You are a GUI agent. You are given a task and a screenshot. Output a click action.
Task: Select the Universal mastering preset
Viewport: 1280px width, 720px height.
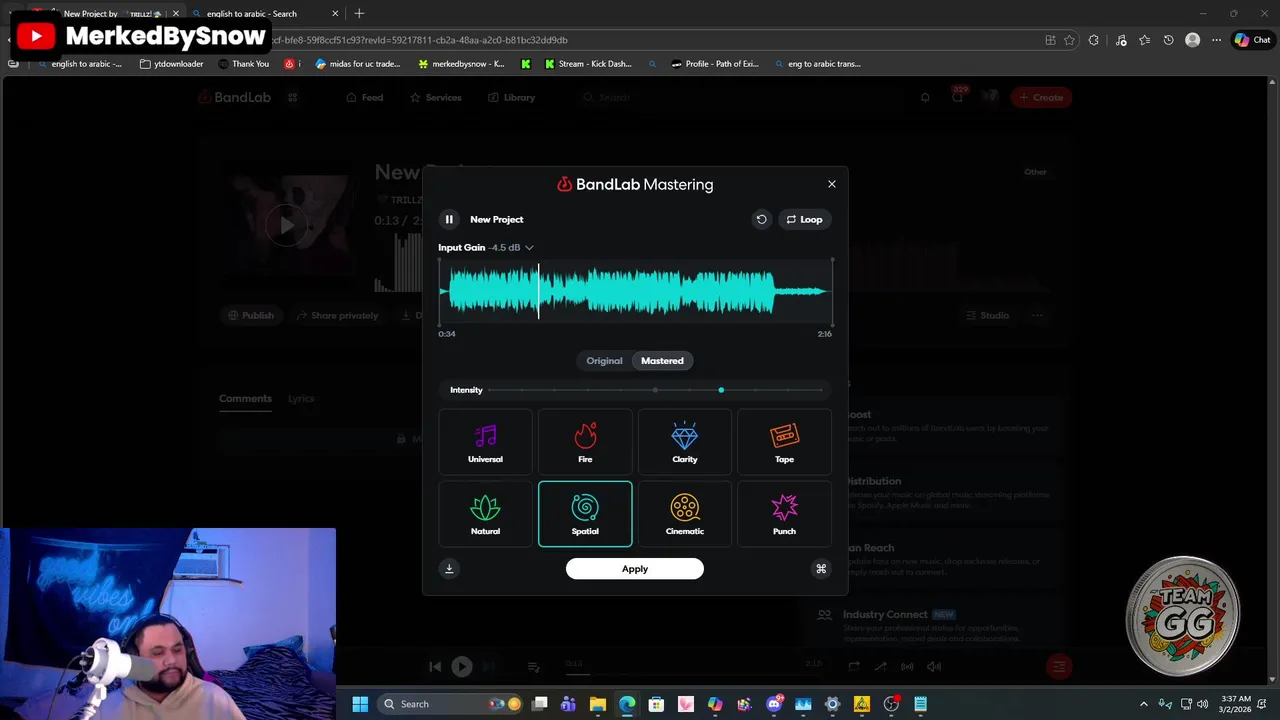(485, 442)
